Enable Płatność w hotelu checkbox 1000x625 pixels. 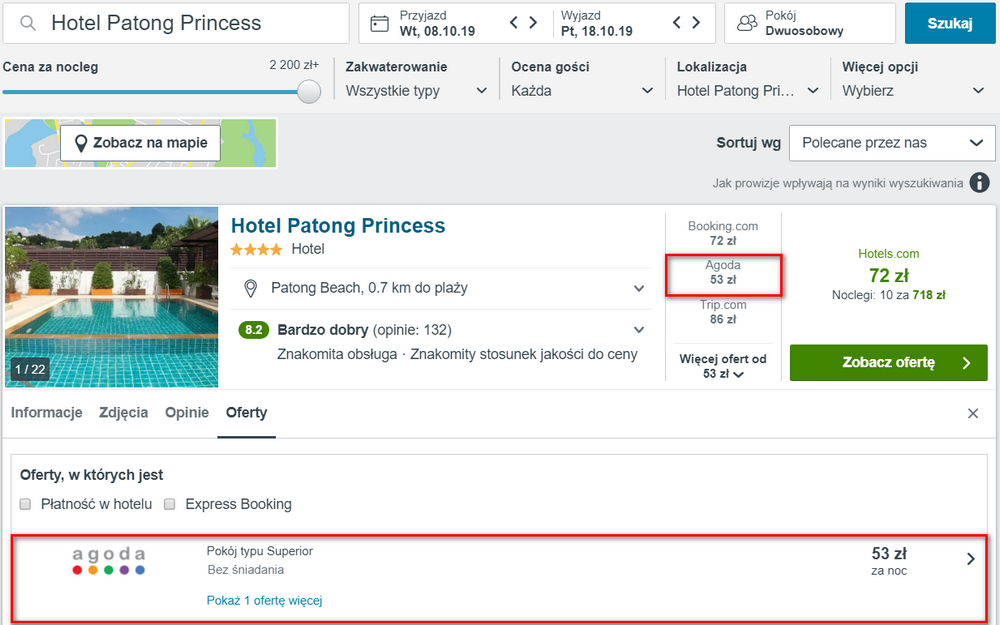point(26,504)
